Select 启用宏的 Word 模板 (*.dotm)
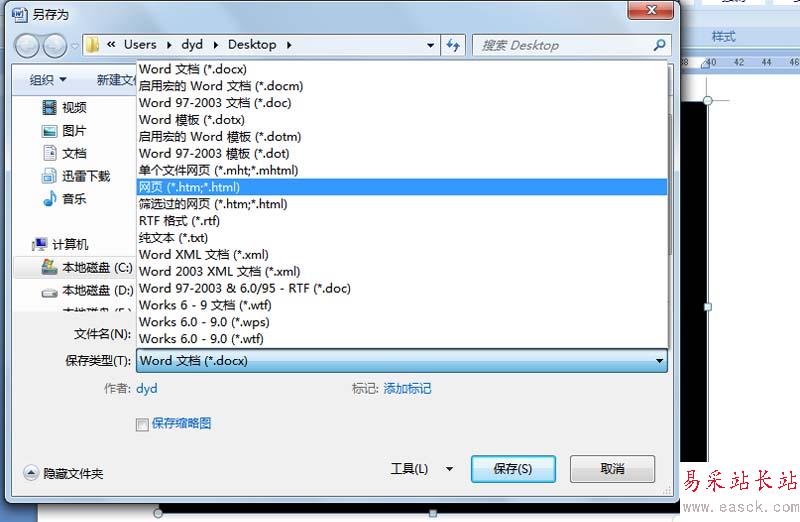800x522 pixels. click(x=402, y=136)
